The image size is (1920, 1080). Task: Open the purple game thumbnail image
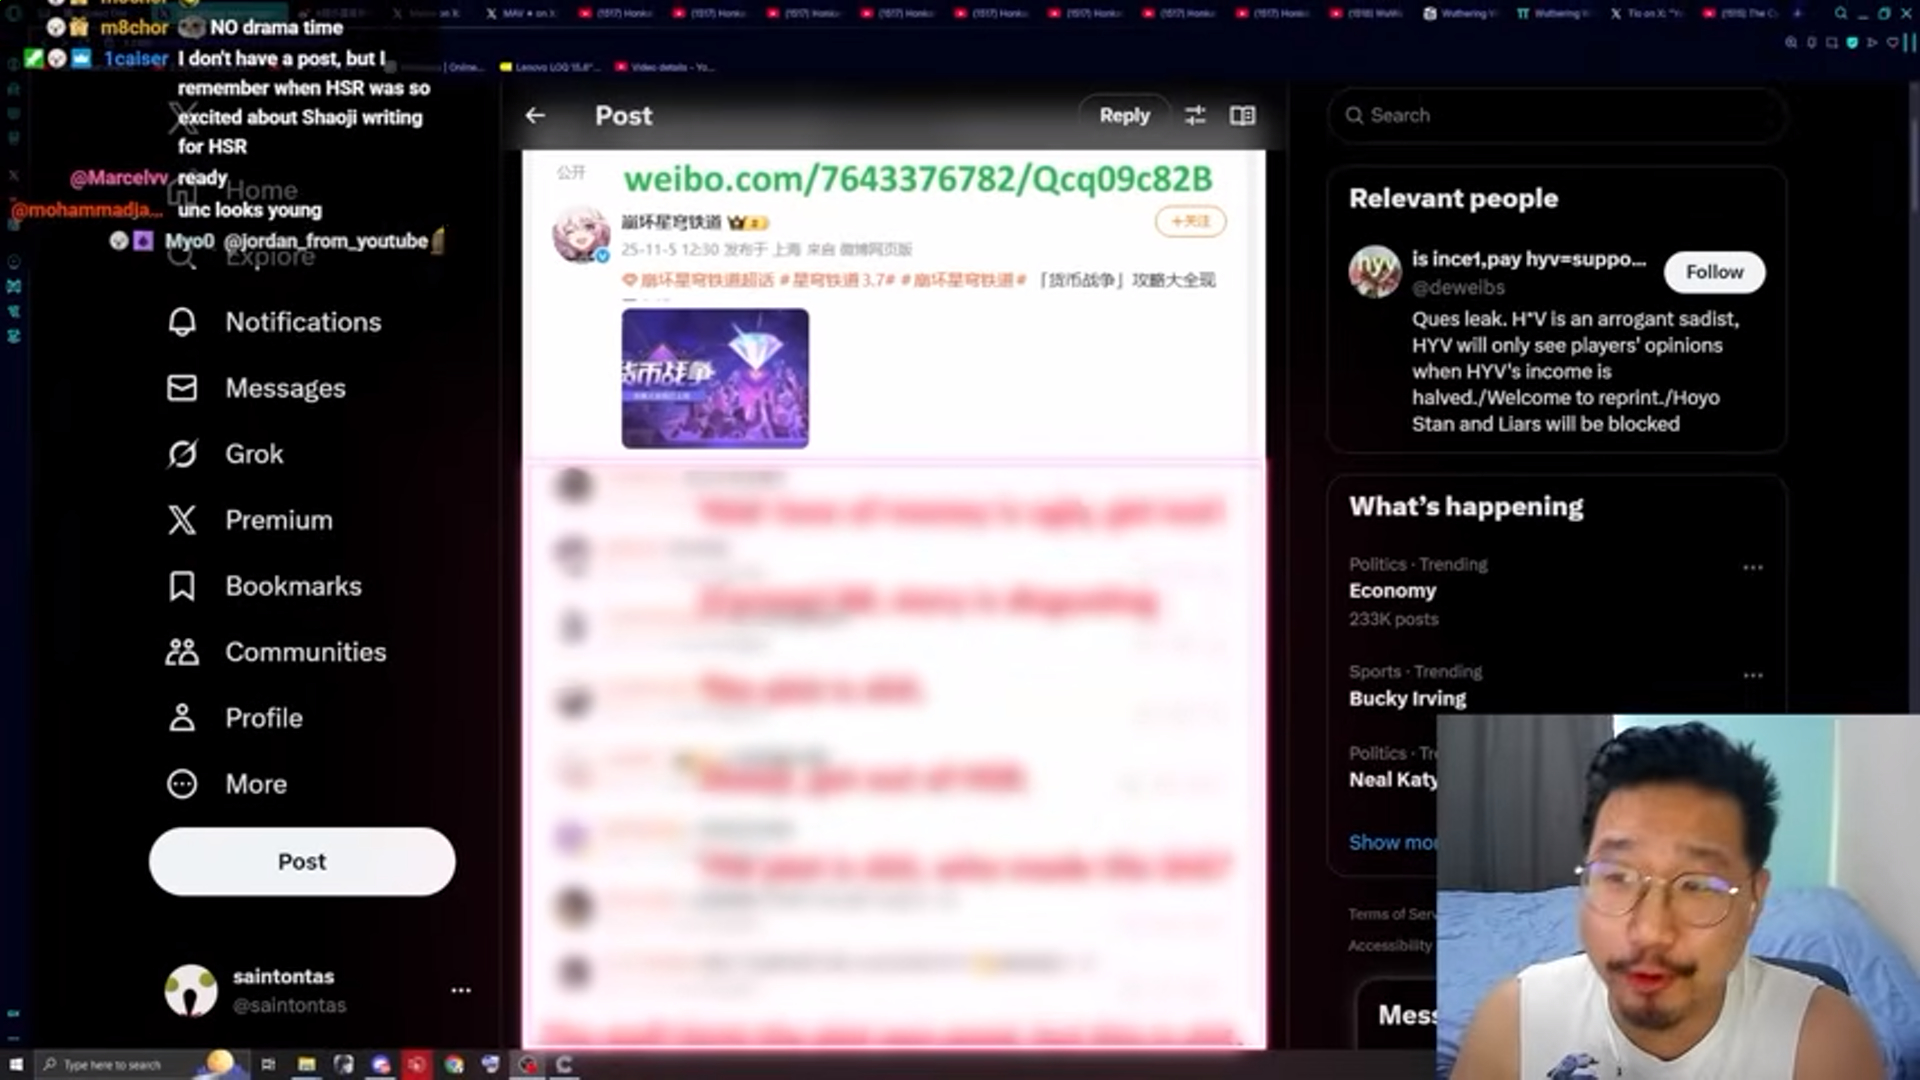[x=715, y=378]
